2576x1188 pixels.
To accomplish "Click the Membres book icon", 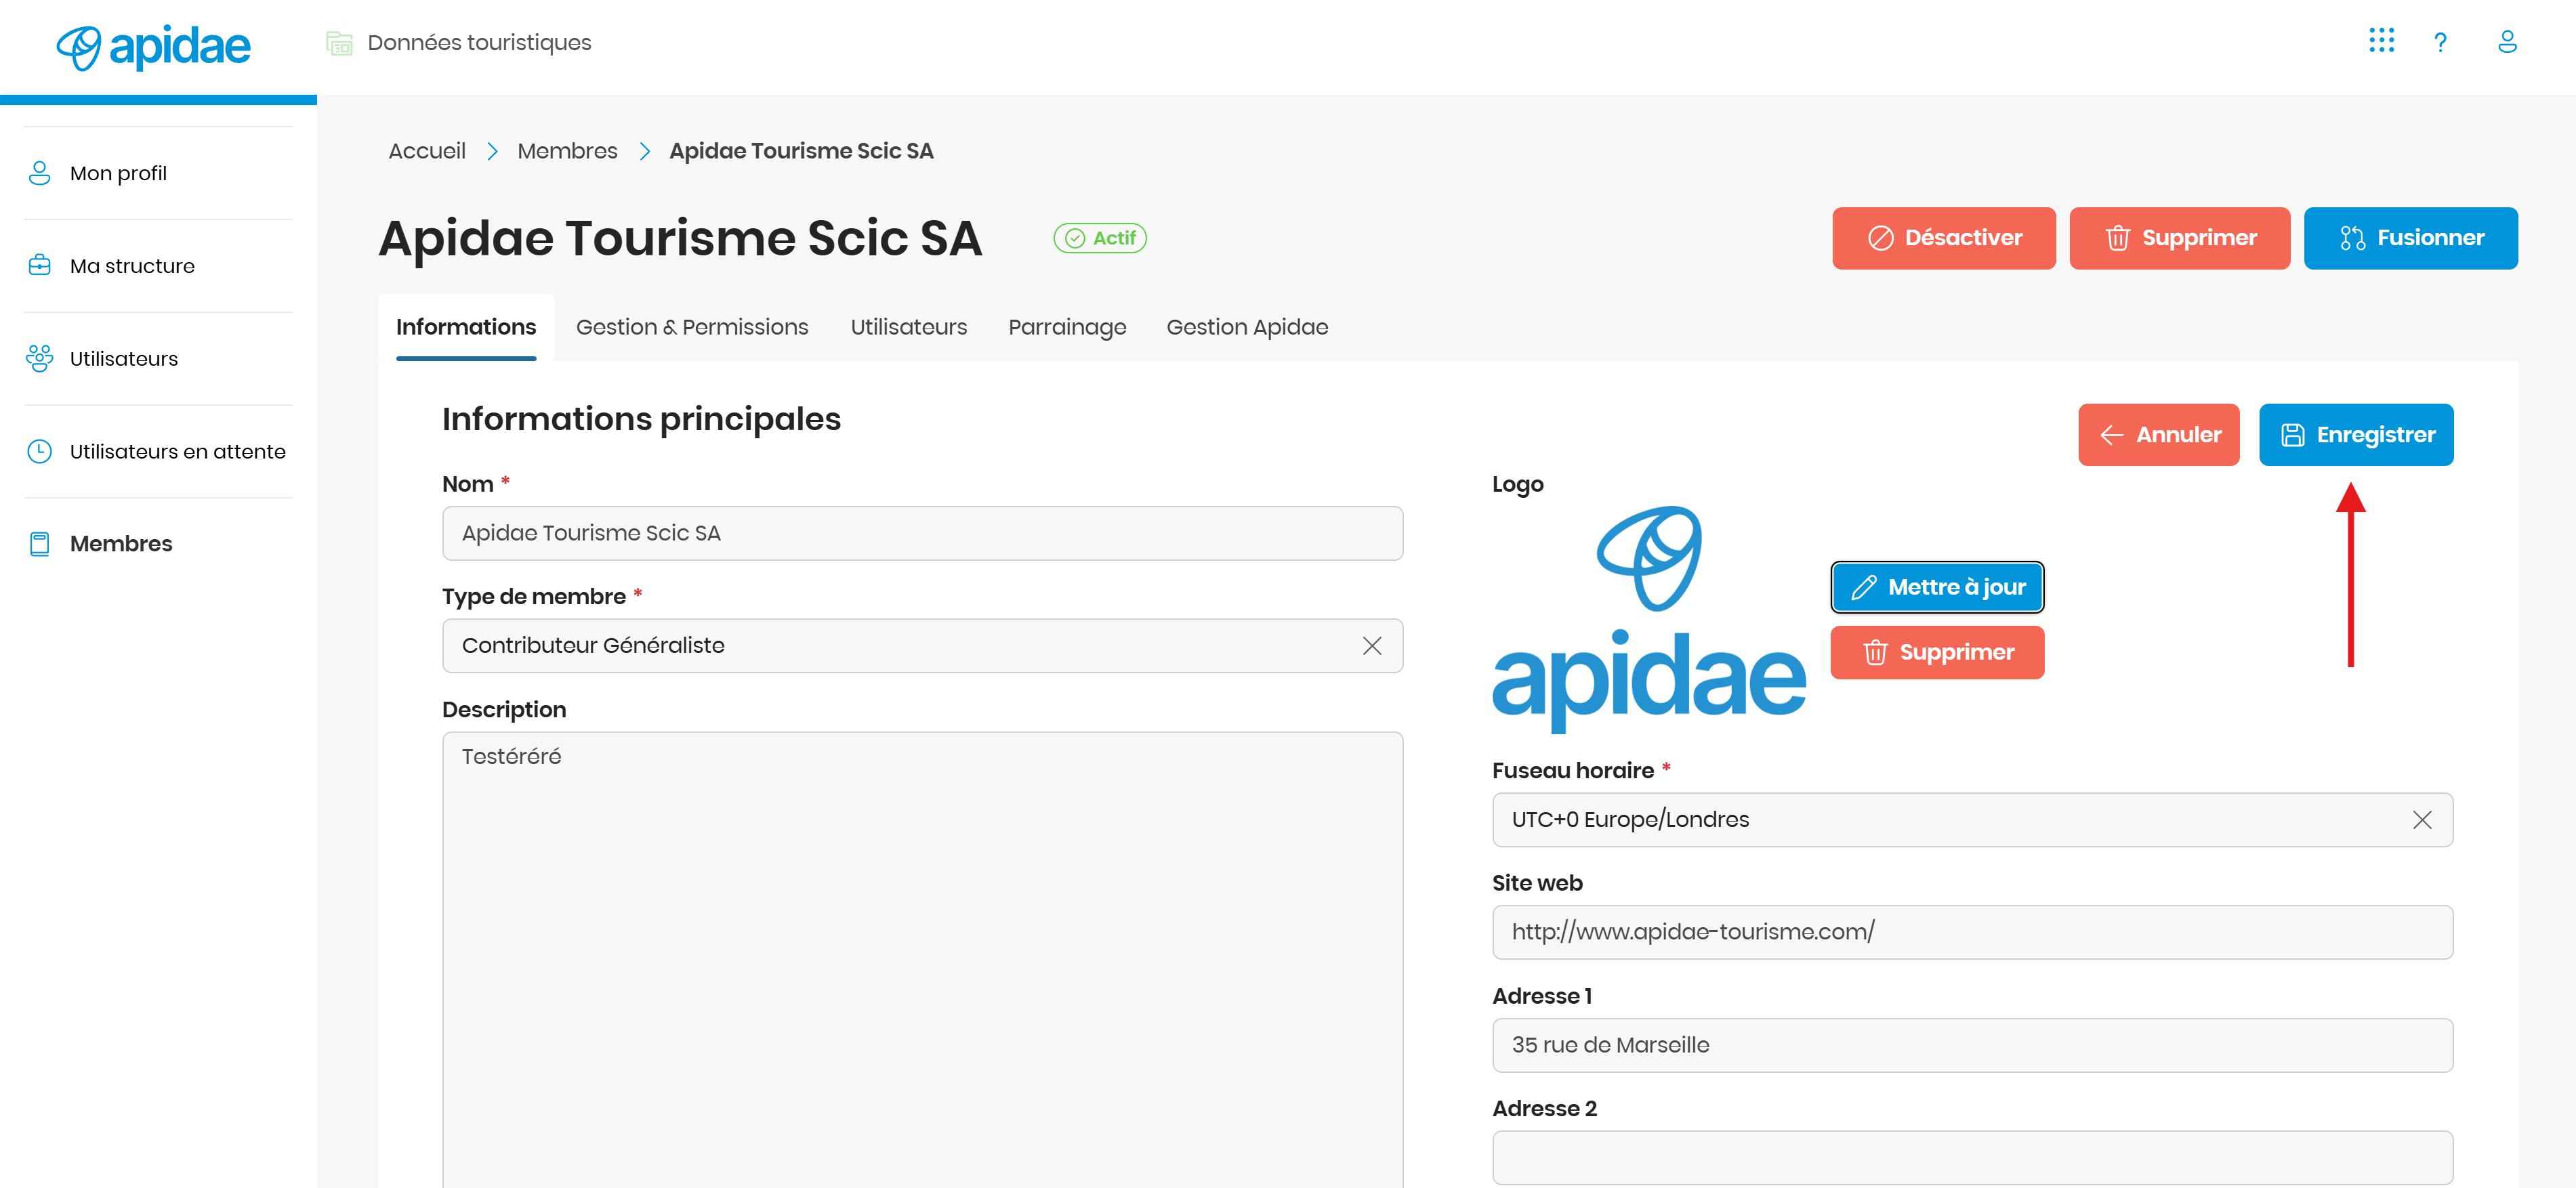I will [39, 544].
